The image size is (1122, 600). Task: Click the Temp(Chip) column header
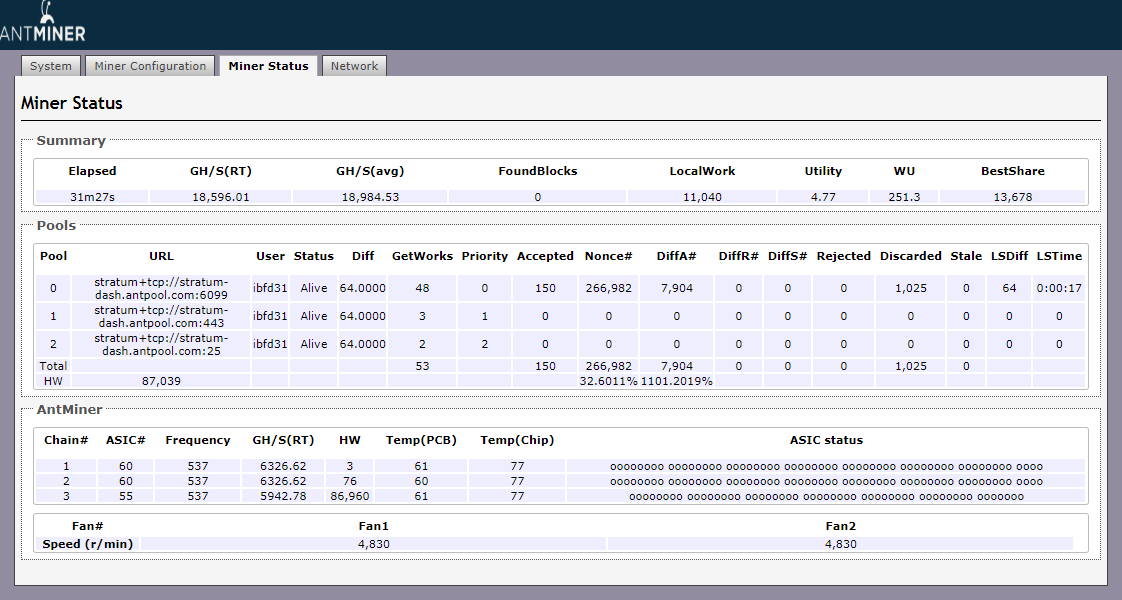(517, 440)
